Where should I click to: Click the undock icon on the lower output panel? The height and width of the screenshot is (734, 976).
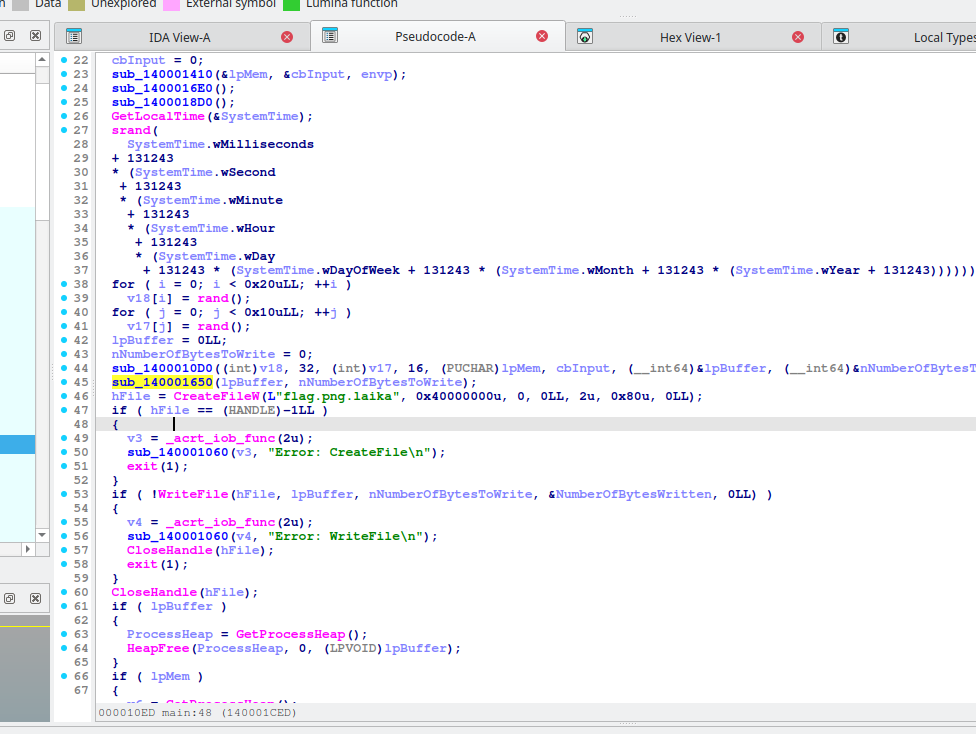[x=10, y=598]
